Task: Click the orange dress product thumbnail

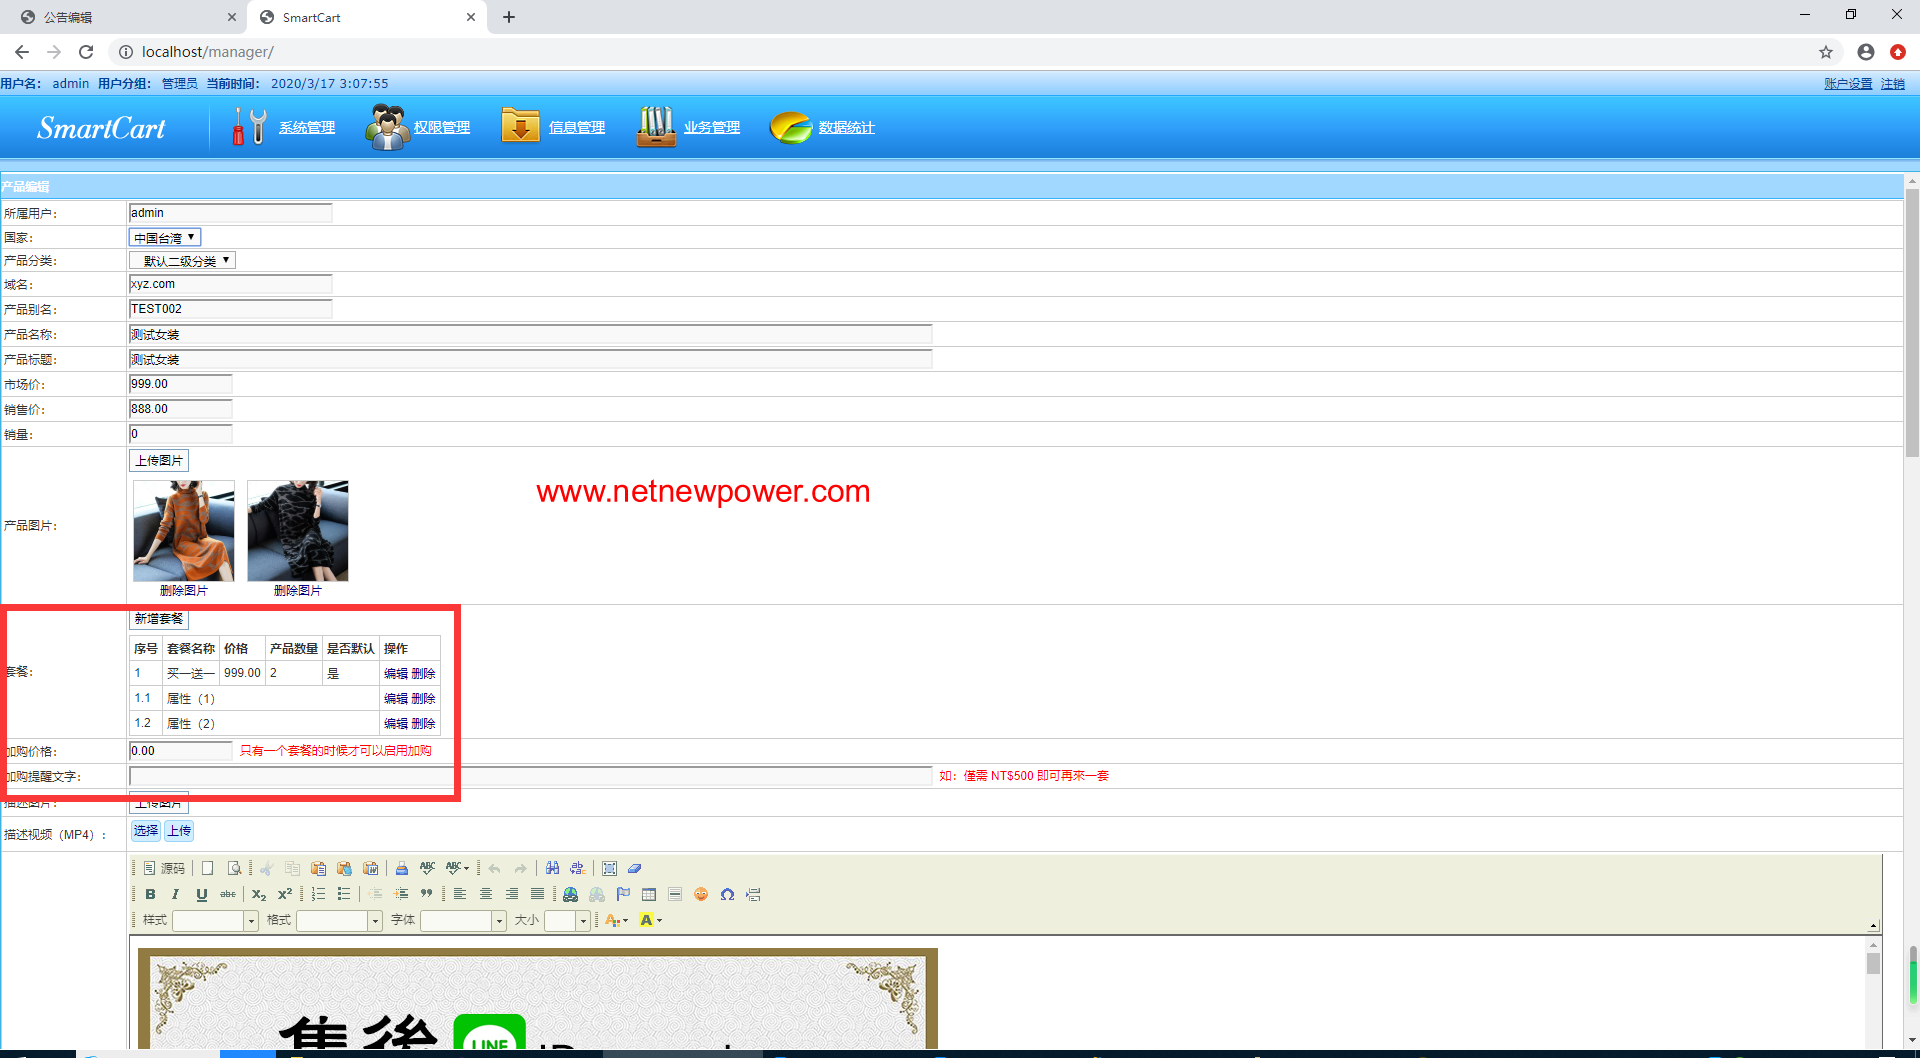Action: (184, 531)
